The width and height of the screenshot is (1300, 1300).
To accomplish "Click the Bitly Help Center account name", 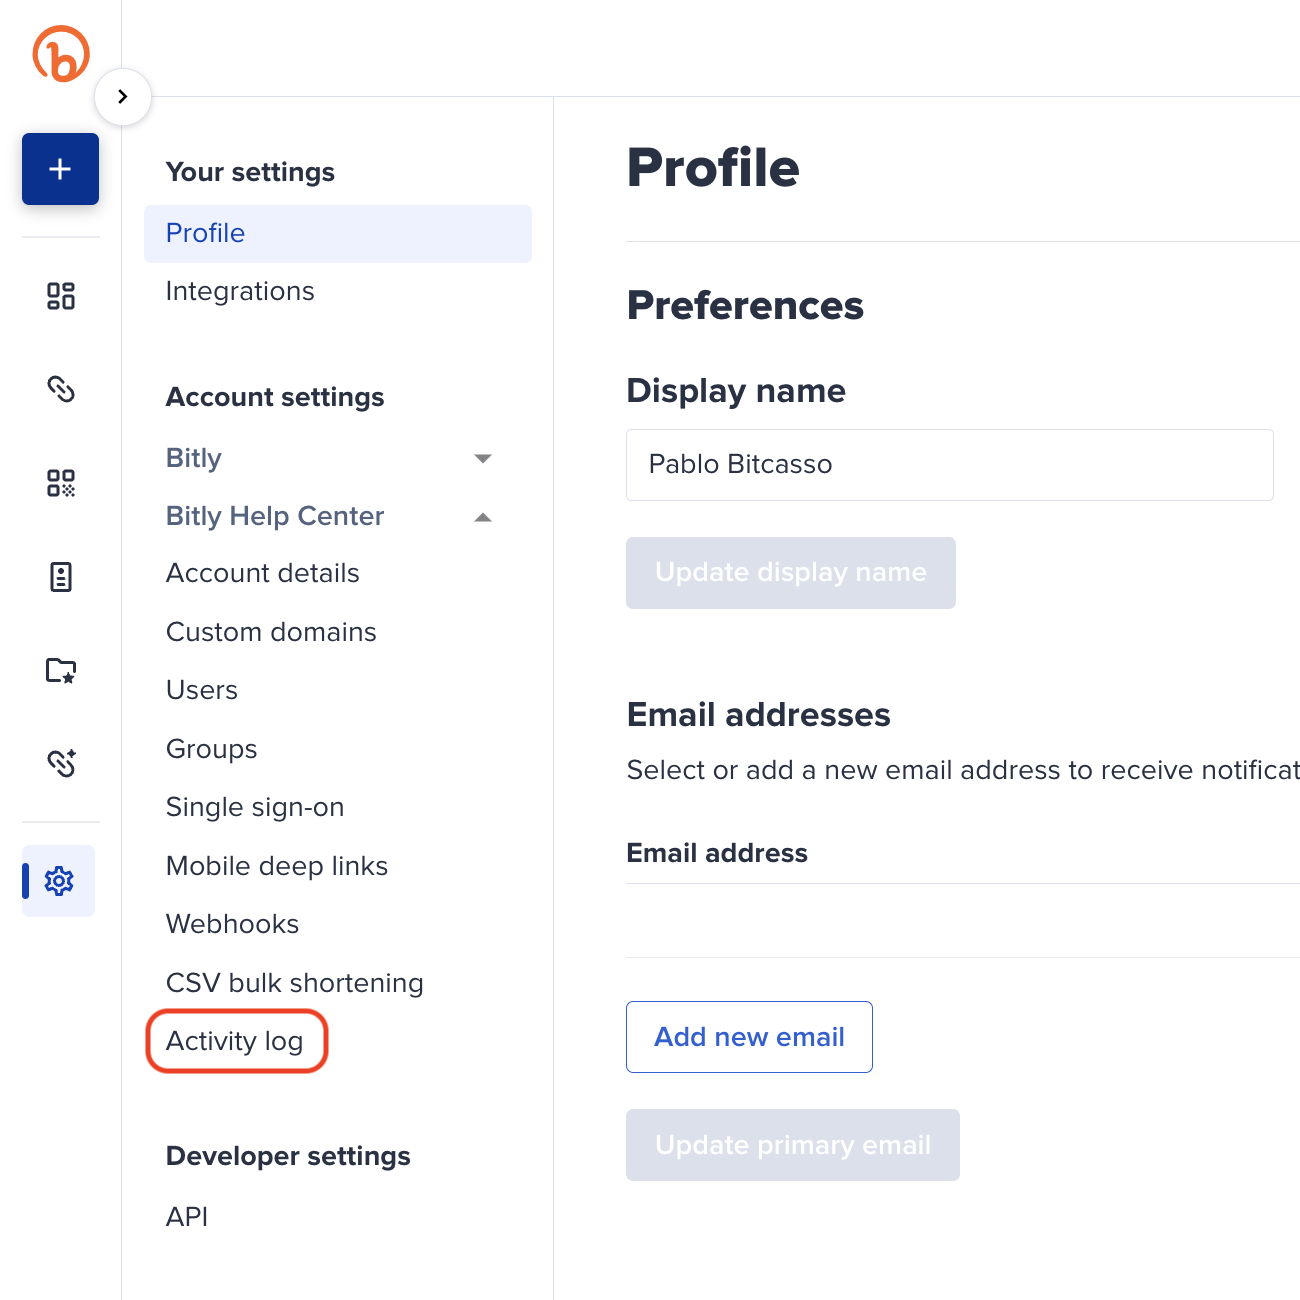I will (275, 516).
